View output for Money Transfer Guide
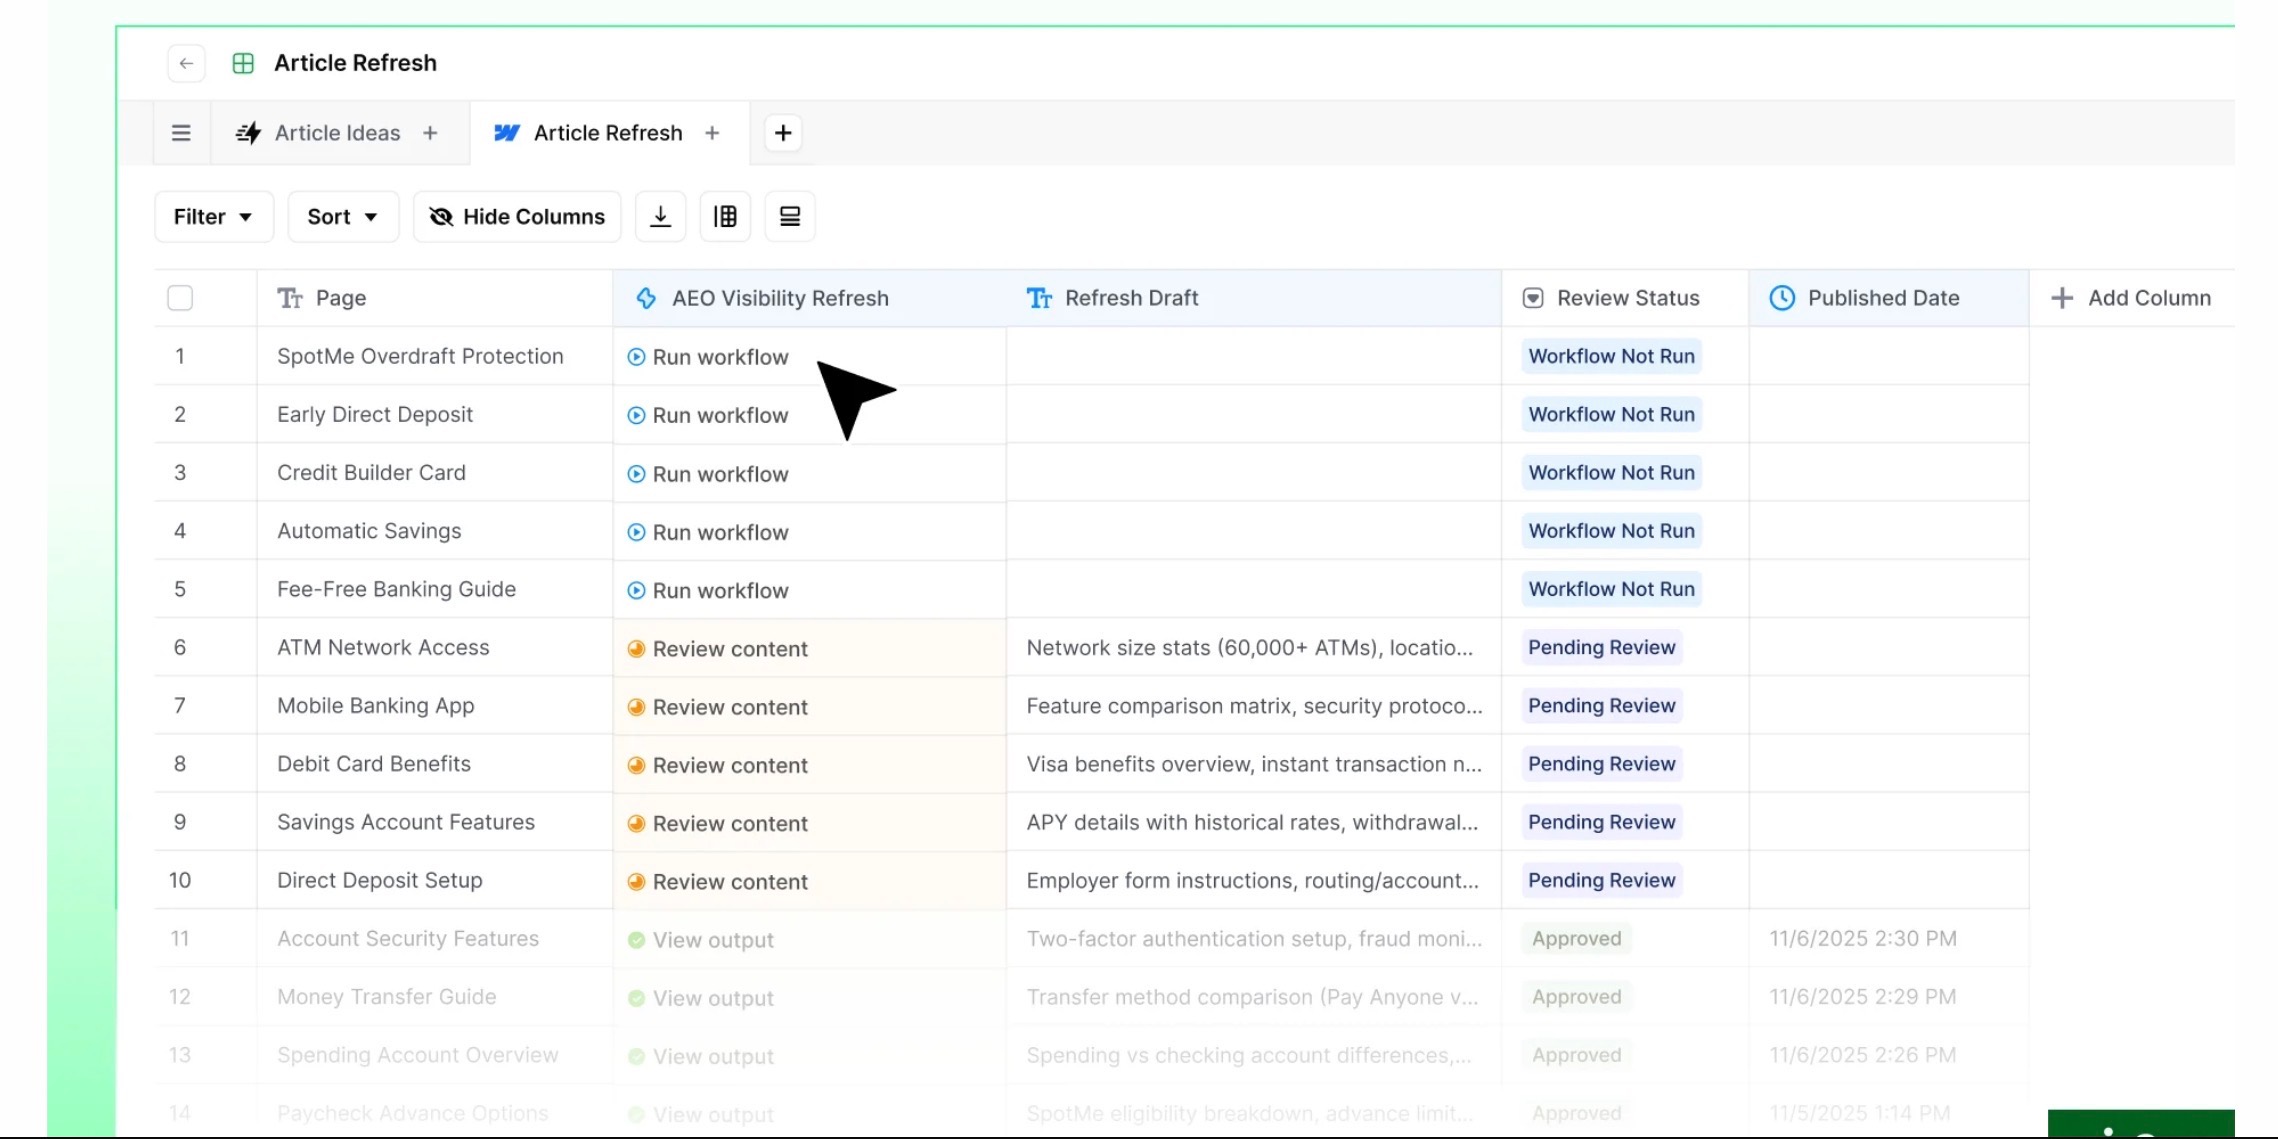This screenshot has height=1139, width=2278. pos(701,998)
